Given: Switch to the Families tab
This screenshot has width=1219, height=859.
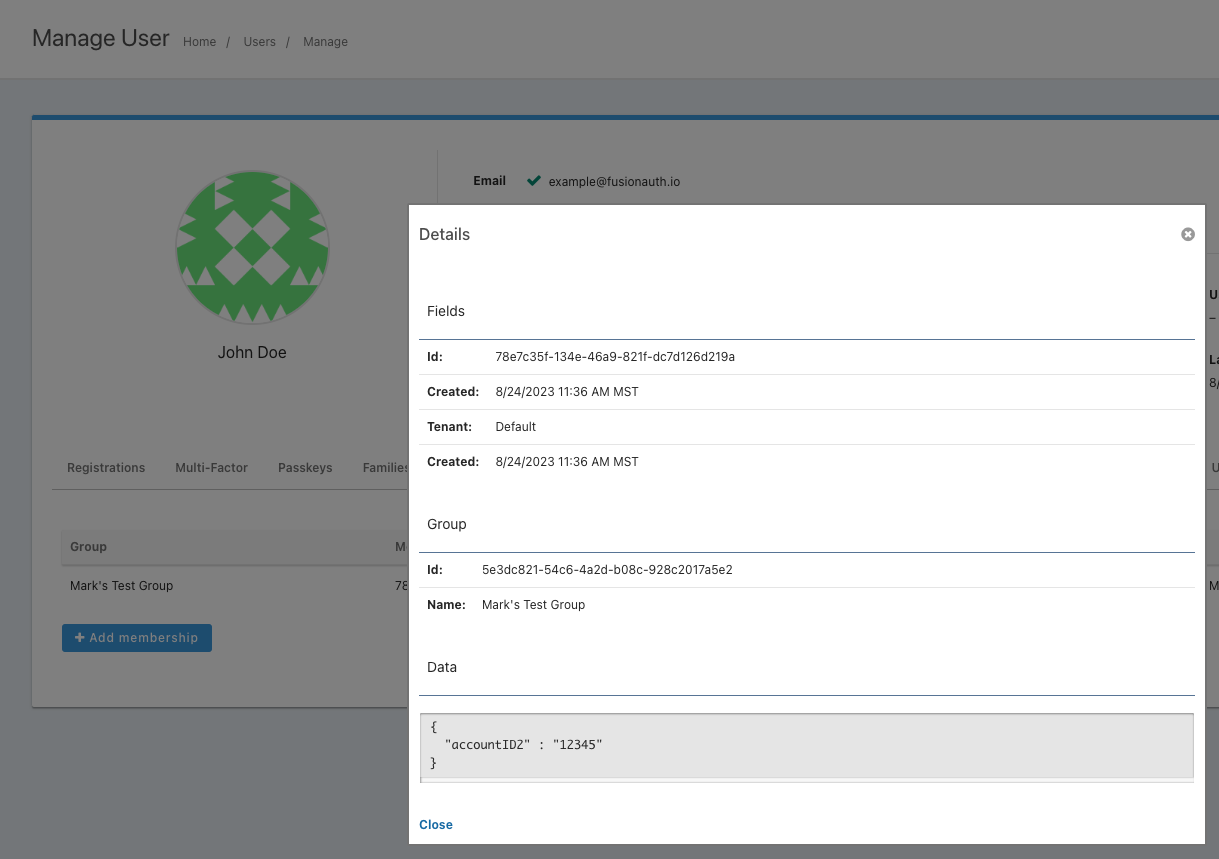Looking at the screenshot, I should click(386, 467).
